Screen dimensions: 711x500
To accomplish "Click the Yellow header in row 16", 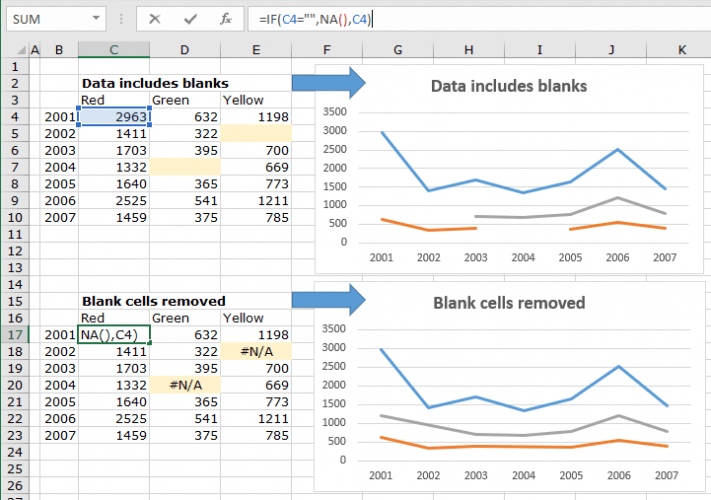I will point(256,318).
